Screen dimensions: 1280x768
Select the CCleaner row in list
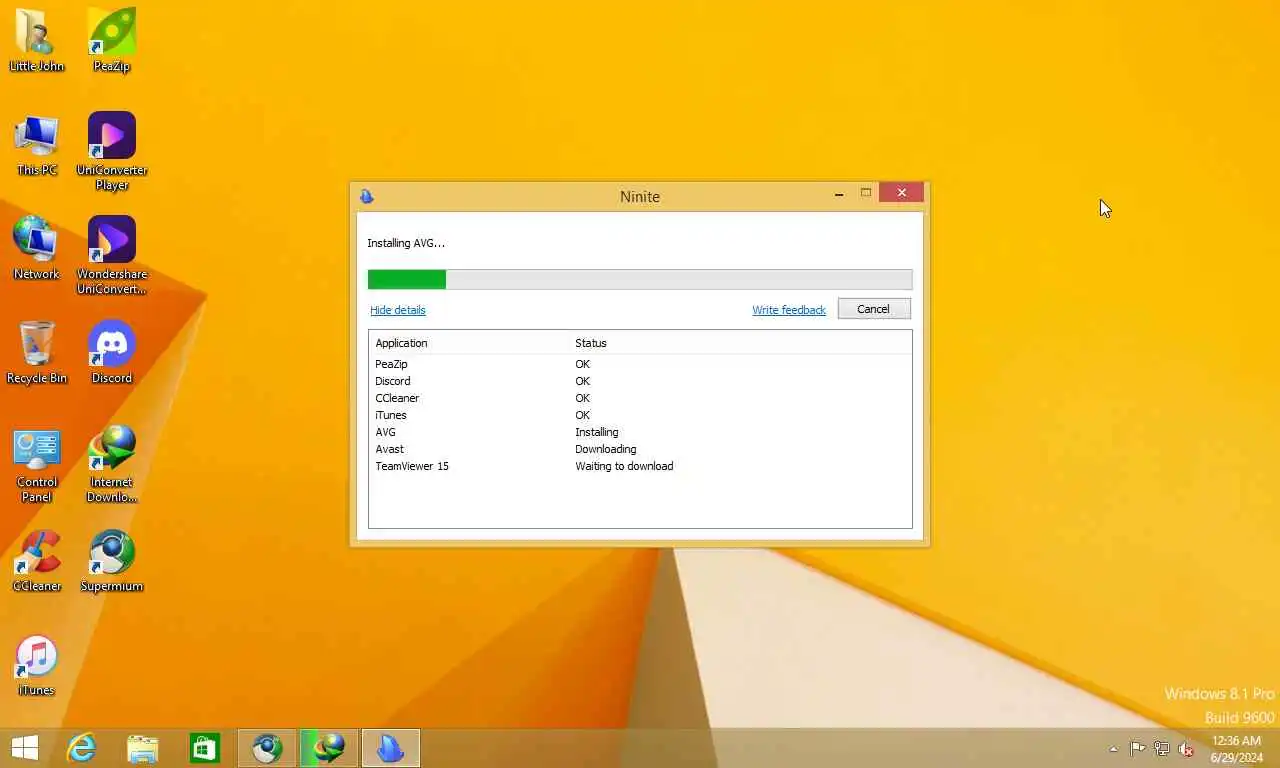tap(640, 398)
